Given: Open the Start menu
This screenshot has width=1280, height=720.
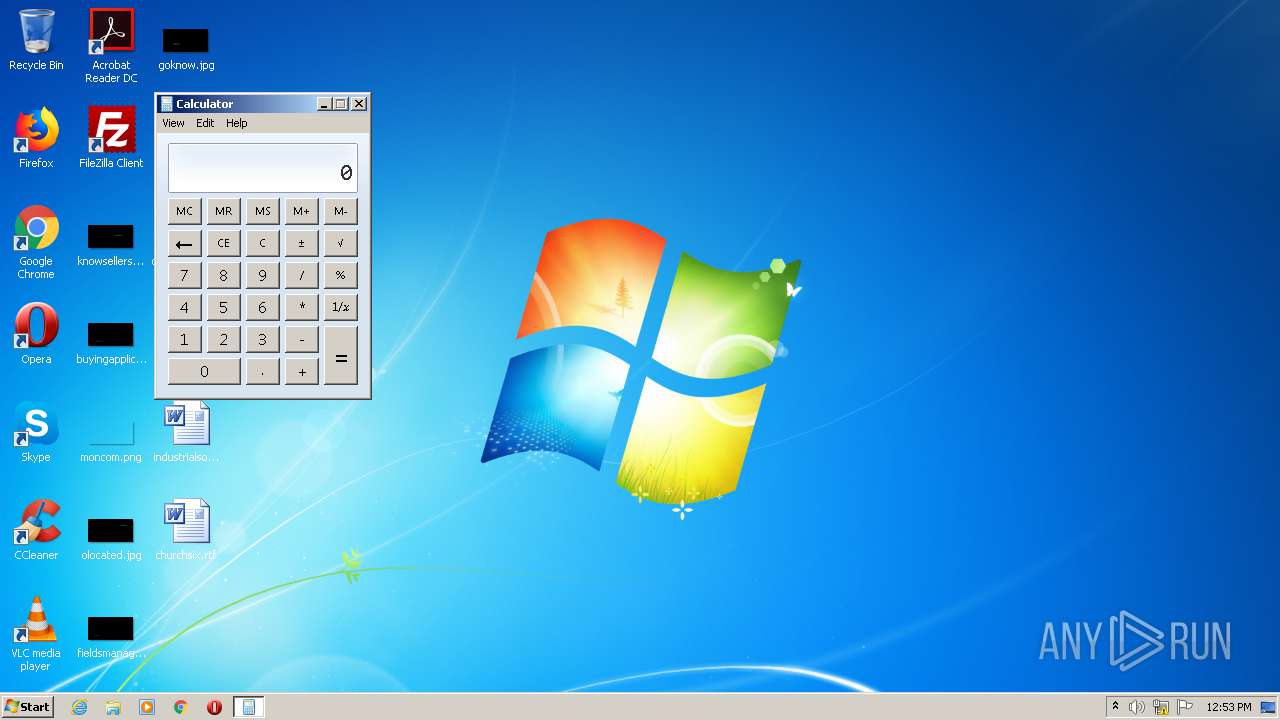Looking at the screenshot, I should 28,707.
